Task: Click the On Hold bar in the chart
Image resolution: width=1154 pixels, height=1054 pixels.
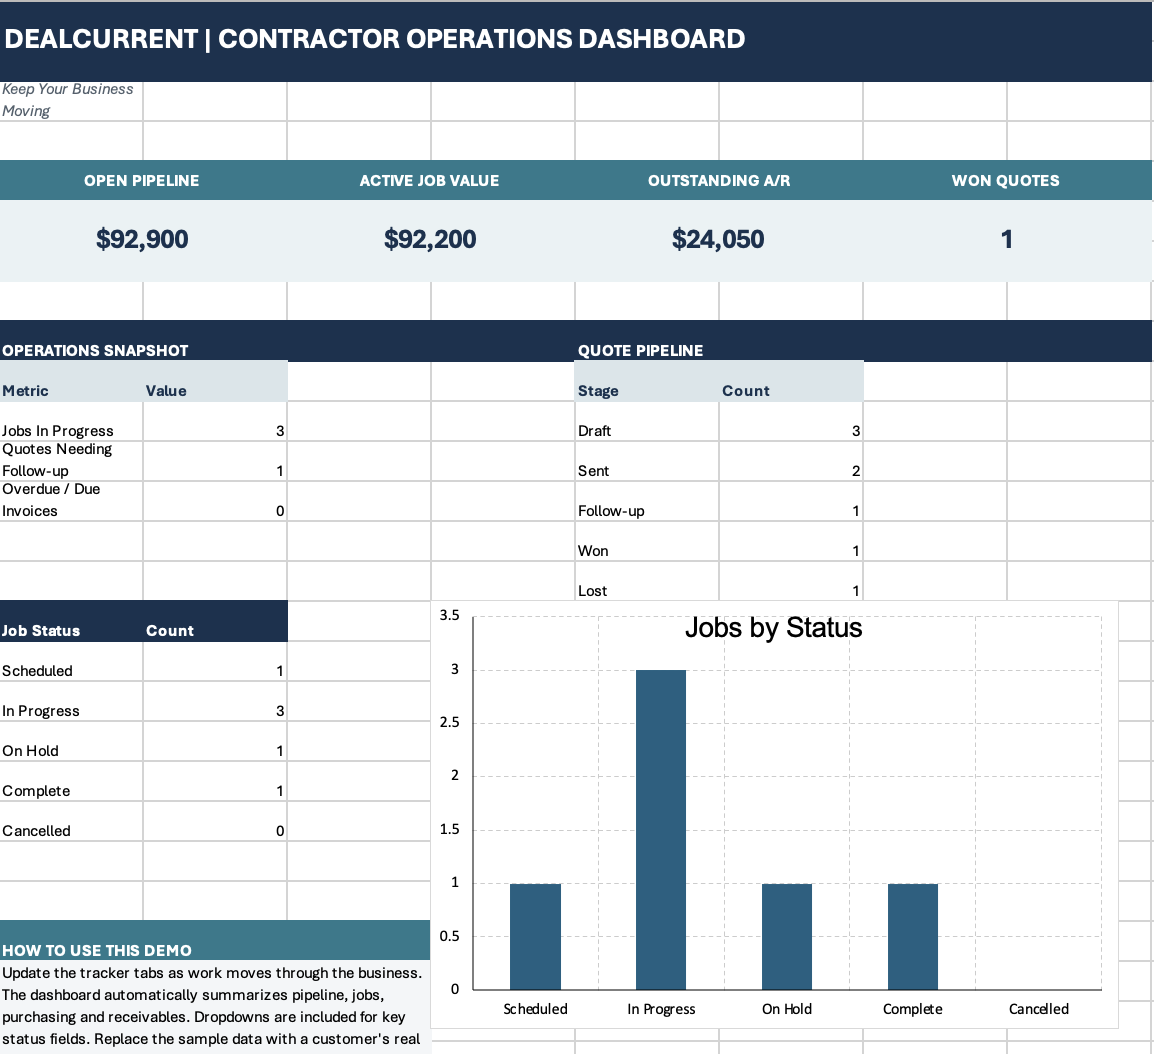Action: tap(787, 936)
